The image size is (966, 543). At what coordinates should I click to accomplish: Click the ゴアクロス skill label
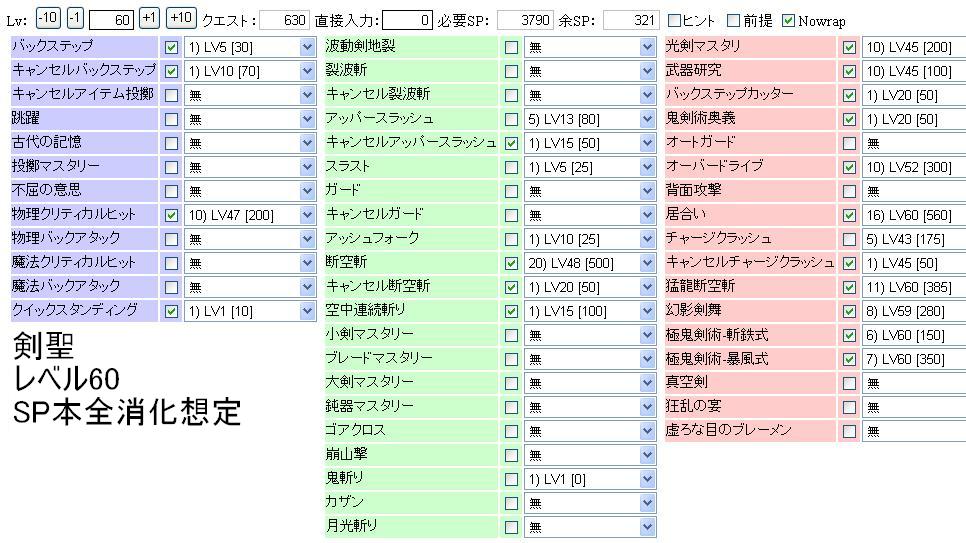point(355,430)
